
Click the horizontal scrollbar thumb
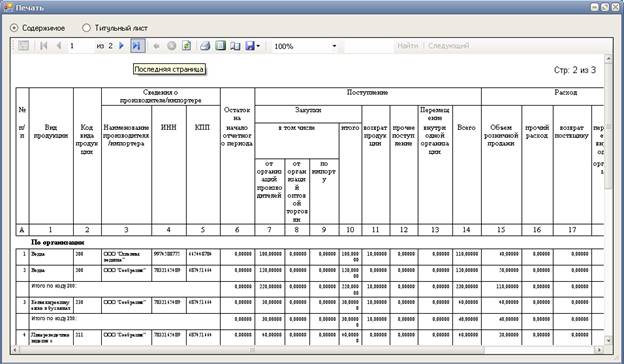click(x=252, y=350)
